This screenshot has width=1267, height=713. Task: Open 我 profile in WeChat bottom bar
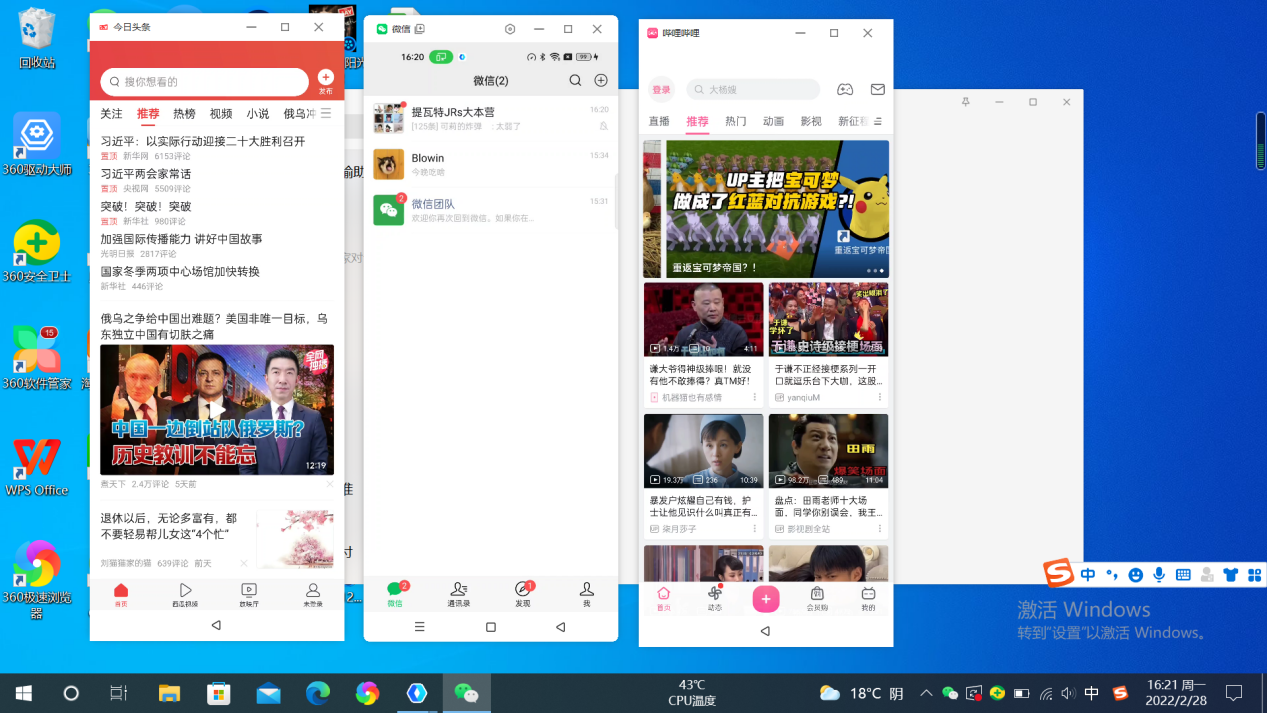(587, 594)
